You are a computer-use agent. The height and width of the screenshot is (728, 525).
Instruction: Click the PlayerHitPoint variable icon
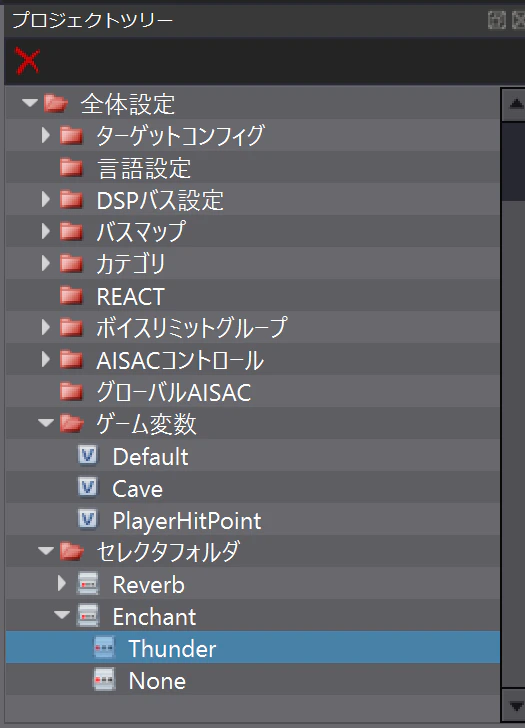click(88, 519)
